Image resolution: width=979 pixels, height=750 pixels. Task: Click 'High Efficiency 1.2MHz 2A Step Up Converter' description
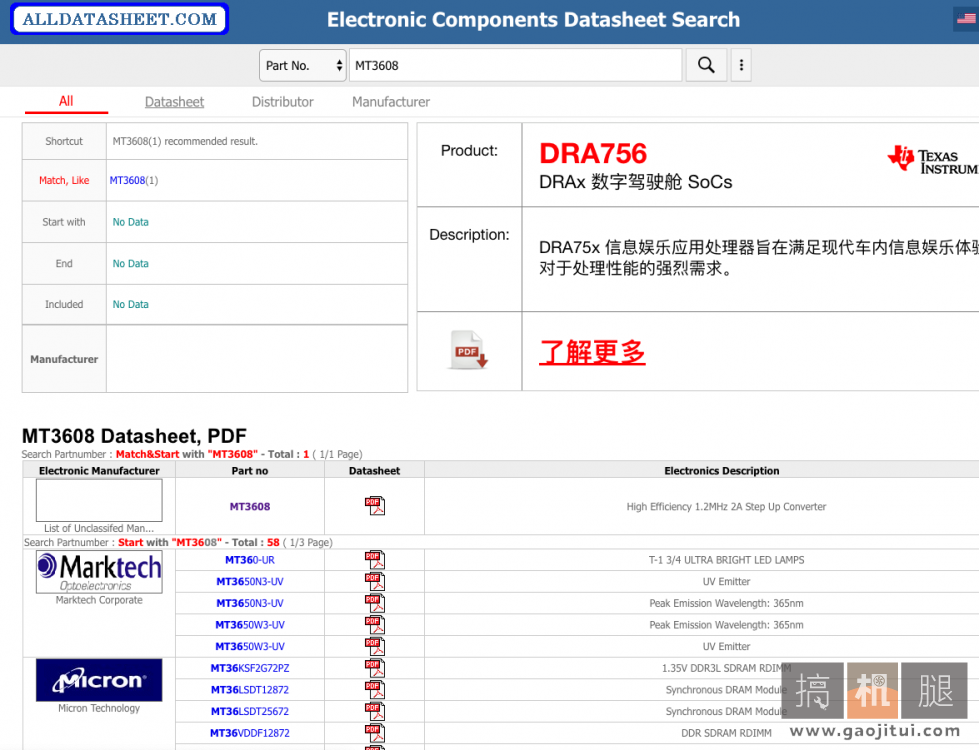pyautogui.click(x=726, y=506)
